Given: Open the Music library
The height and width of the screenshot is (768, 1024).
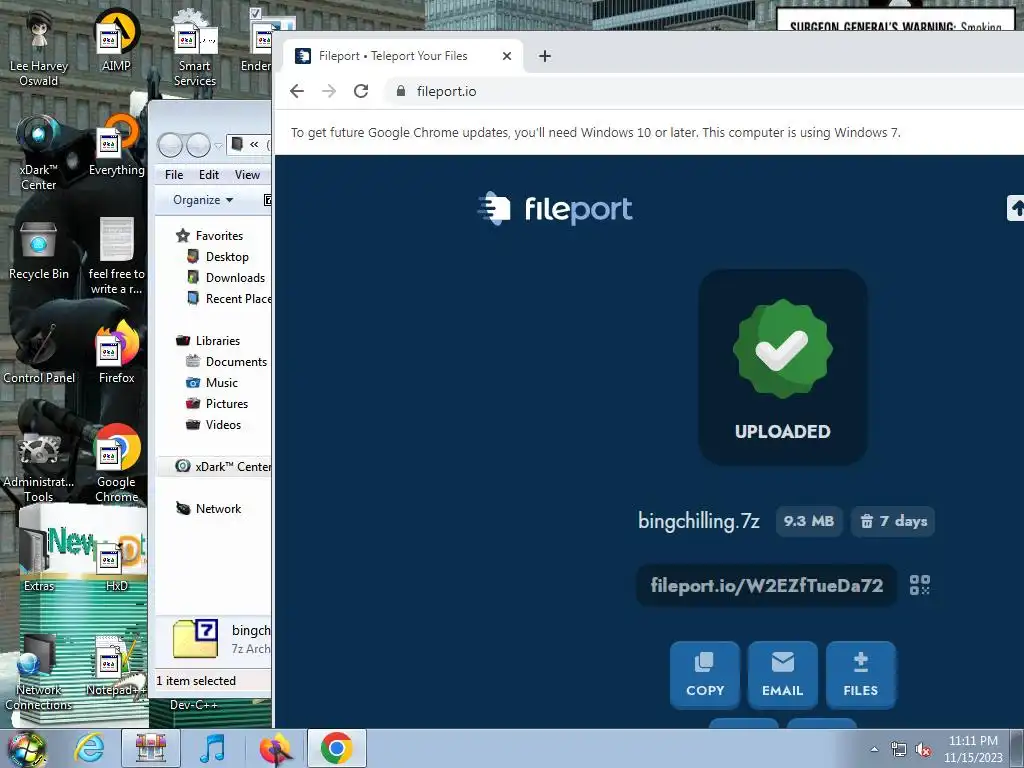Looking at the screenshot, I should tap(212, 383).
